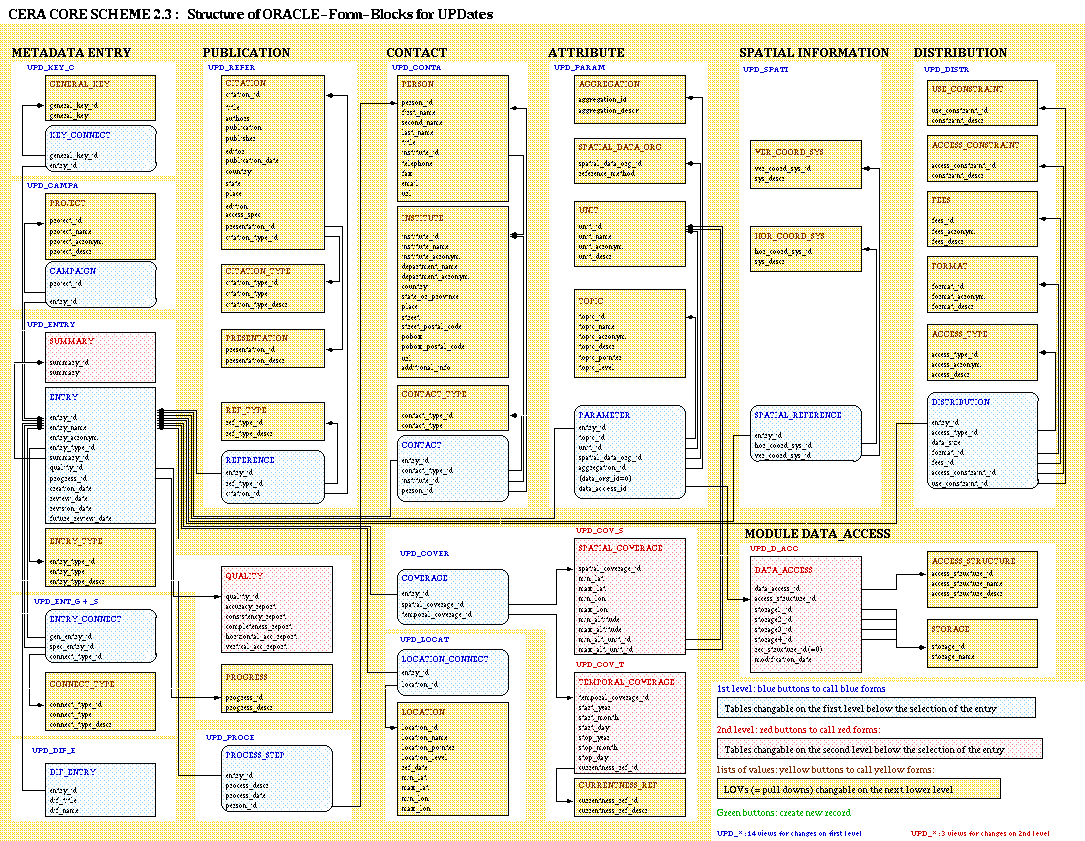Open the blue REFERENCE table box
1085x841 pixels.
273,476
